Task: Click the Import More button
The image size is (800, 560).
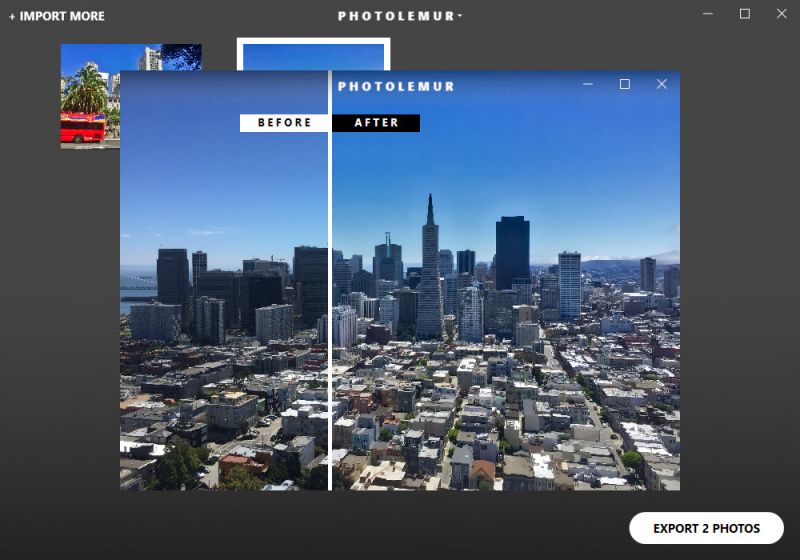Action: 57,16
